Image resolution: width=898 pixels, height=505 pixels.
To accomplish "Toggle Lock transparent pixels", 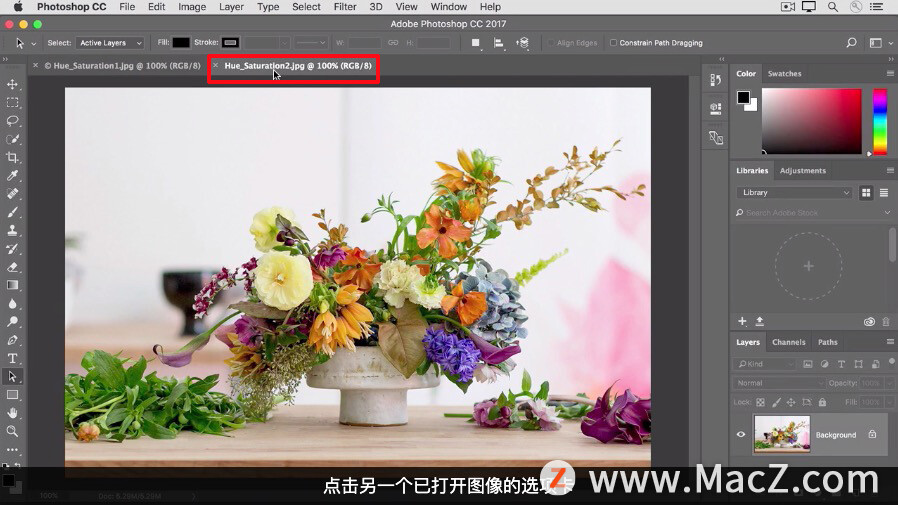I will pos(761,403).
